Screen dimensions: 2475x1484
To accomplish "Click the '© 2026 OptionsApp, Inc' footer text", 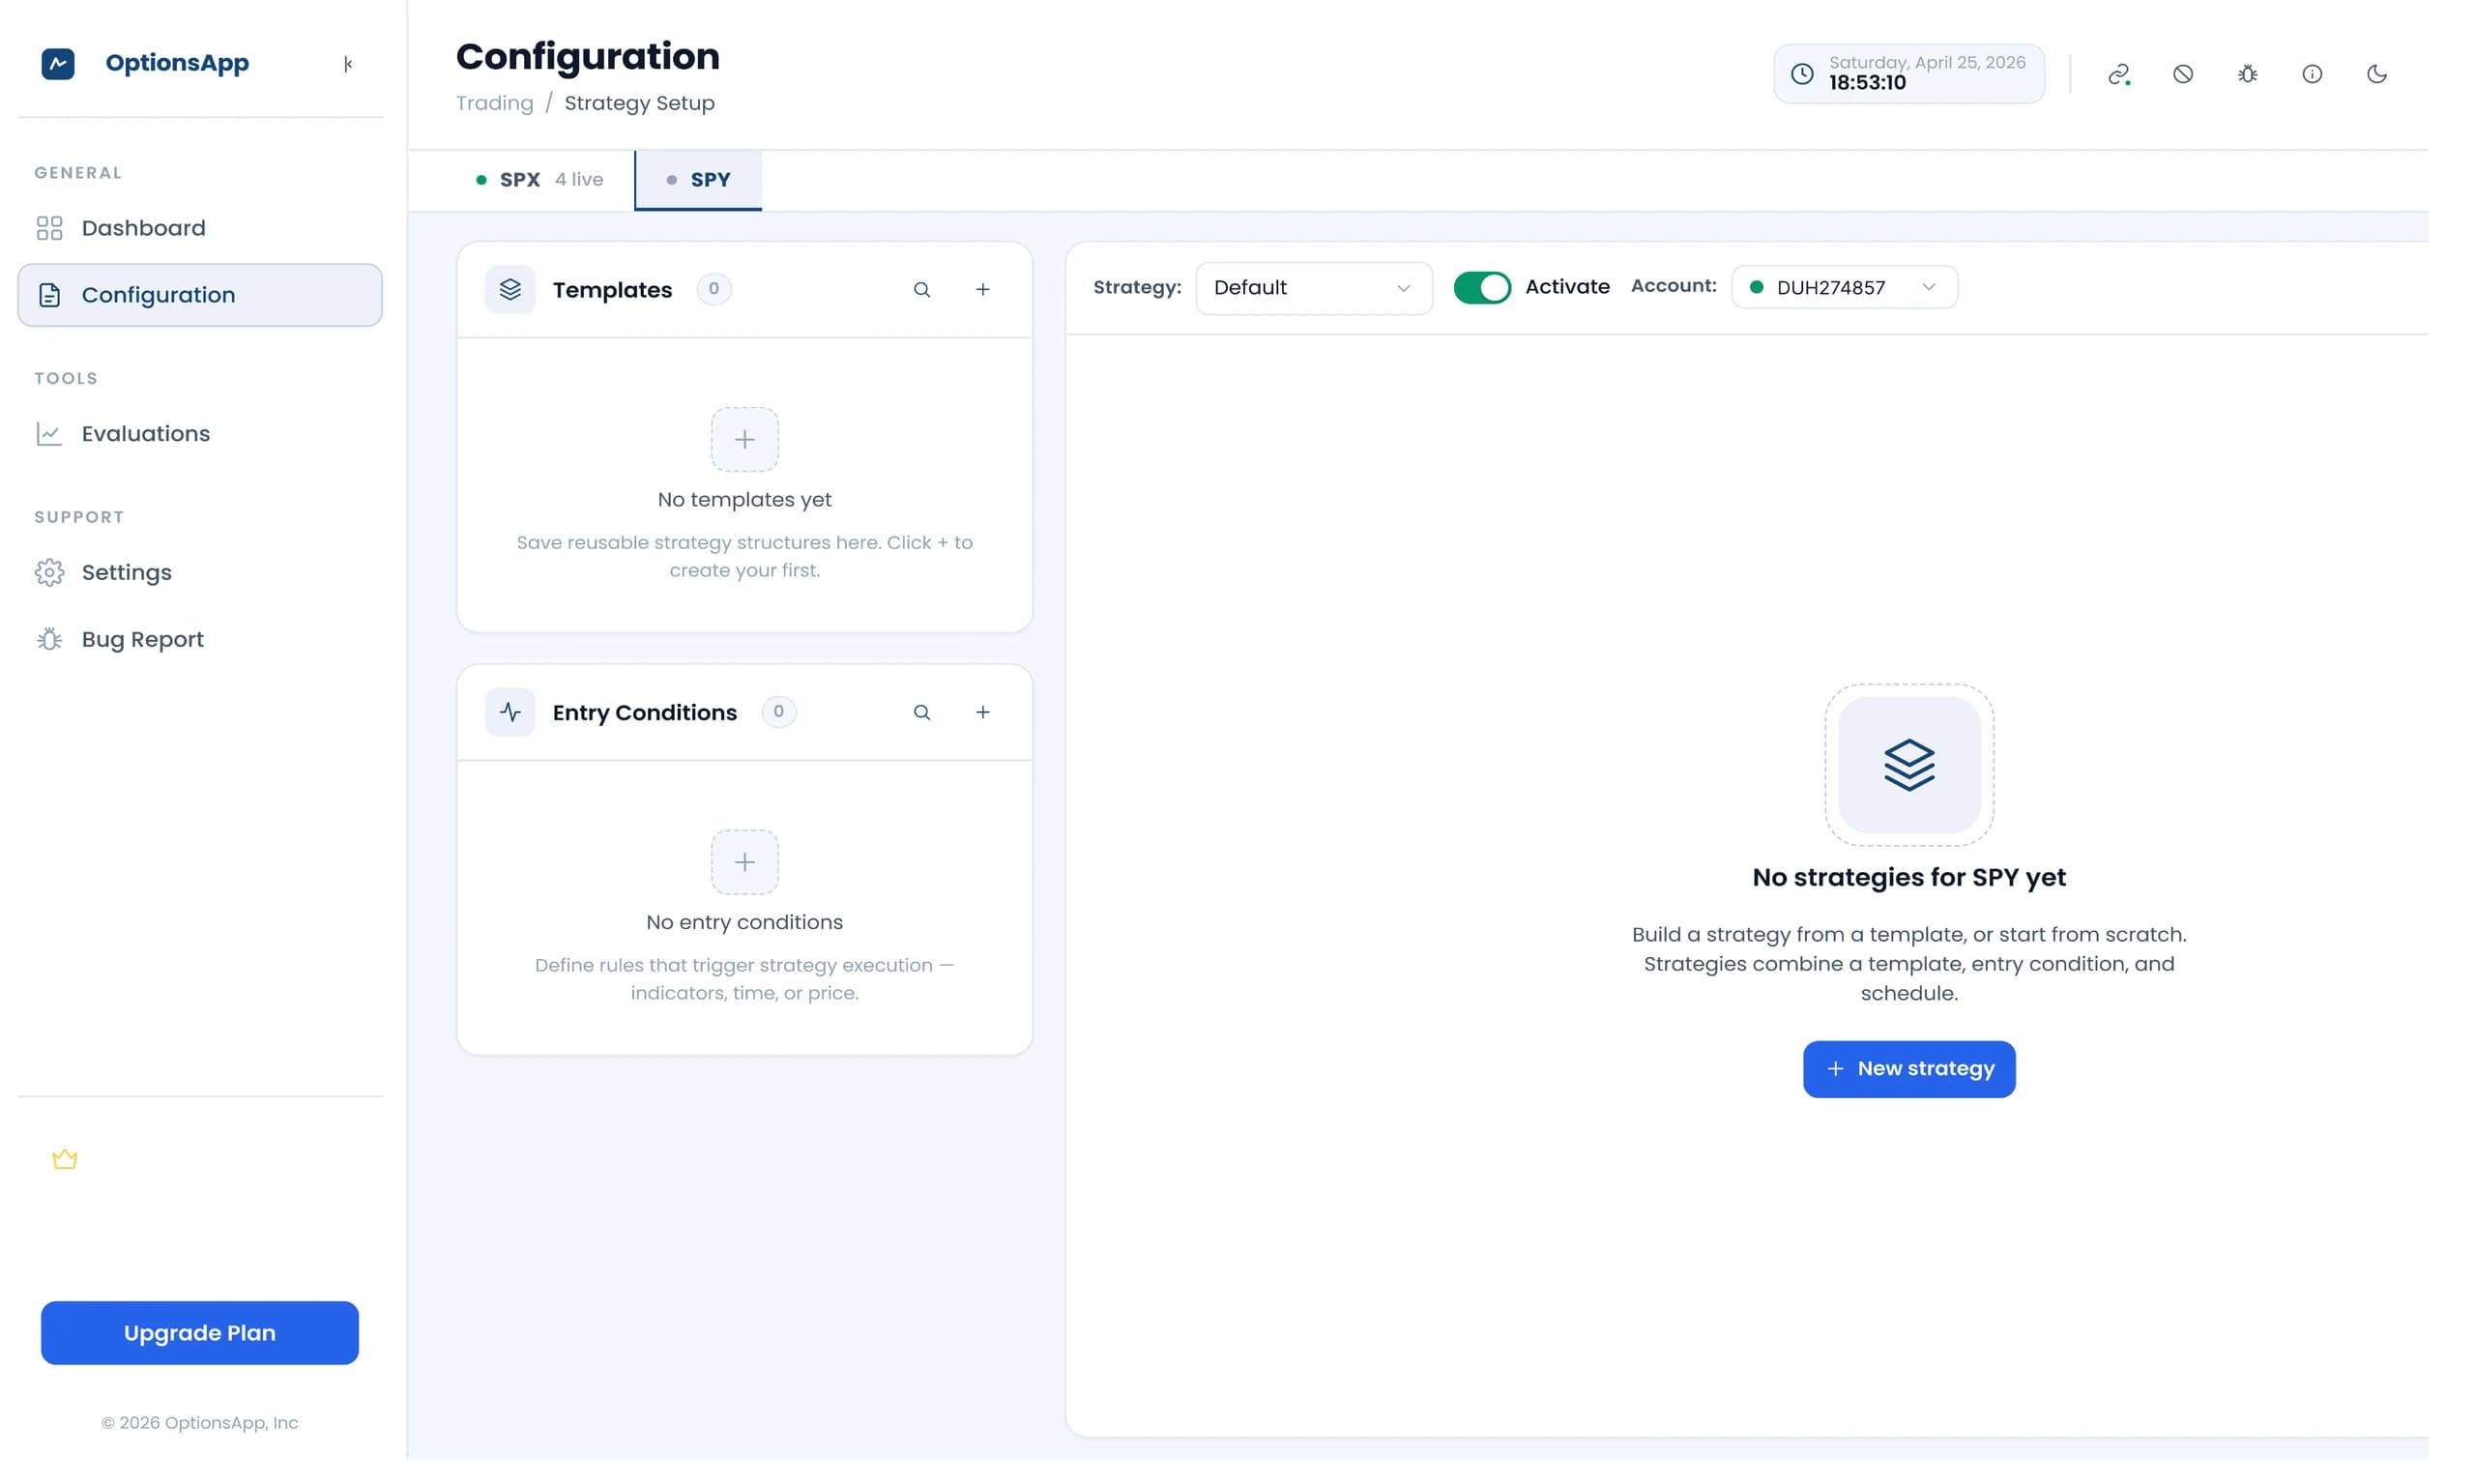I will (200, 1423).
